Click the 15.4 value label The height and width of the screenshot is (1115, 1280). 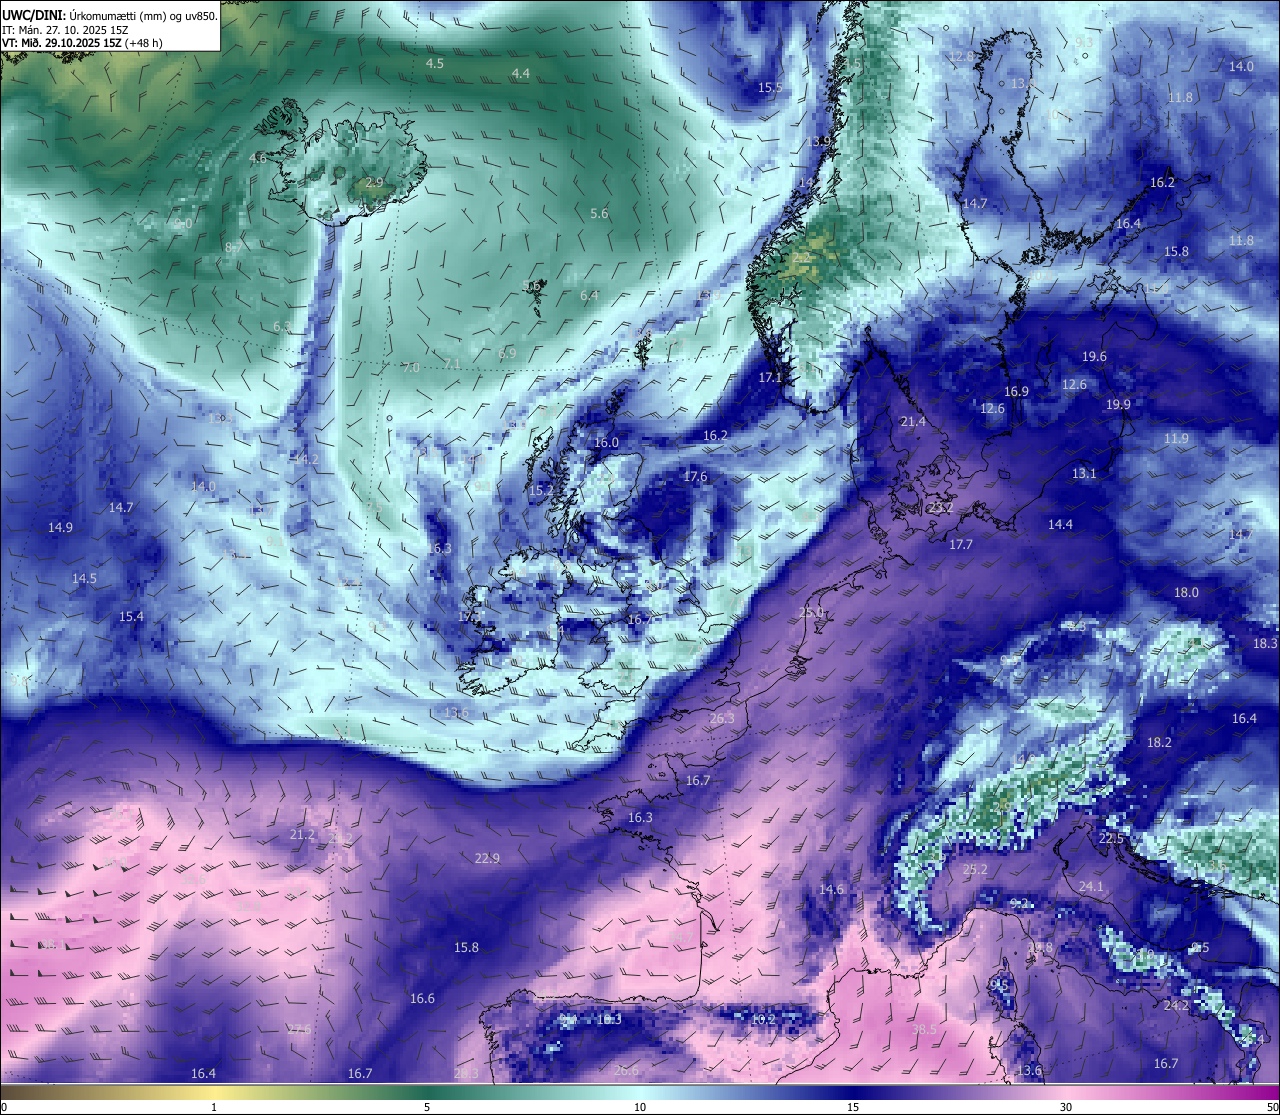pos(131,616)
